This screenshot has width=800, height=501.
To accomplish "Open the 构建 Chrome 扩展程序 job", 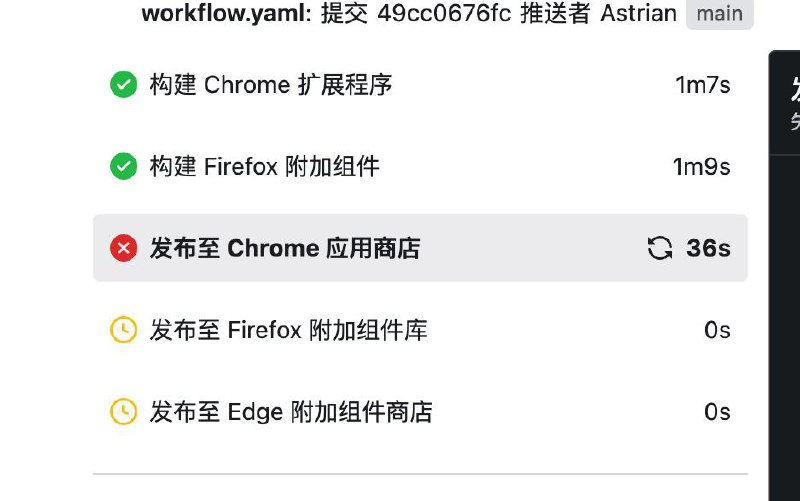I will (x=420, y=85).
